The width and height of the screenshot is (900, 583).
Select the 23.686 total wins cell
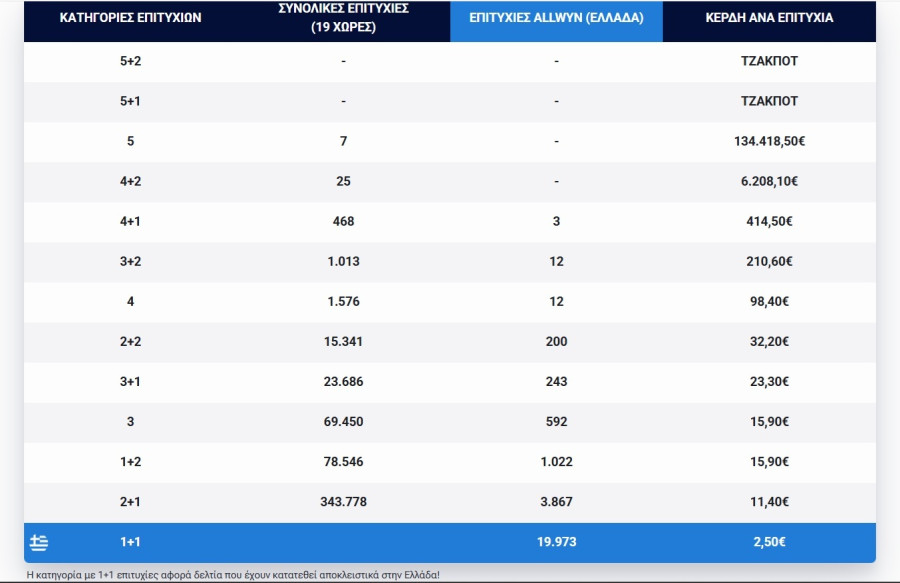343,381
